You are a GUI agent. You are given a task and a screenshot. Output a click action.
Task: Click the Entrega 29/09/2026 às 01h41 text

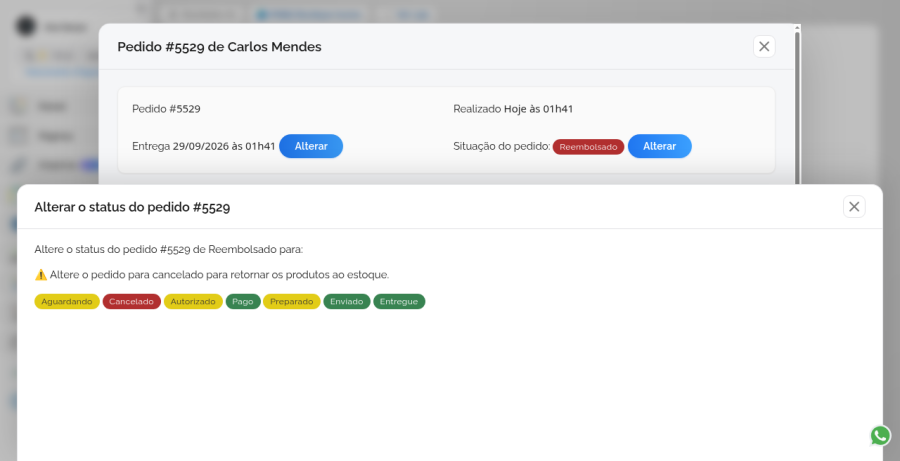click(204, 146)
